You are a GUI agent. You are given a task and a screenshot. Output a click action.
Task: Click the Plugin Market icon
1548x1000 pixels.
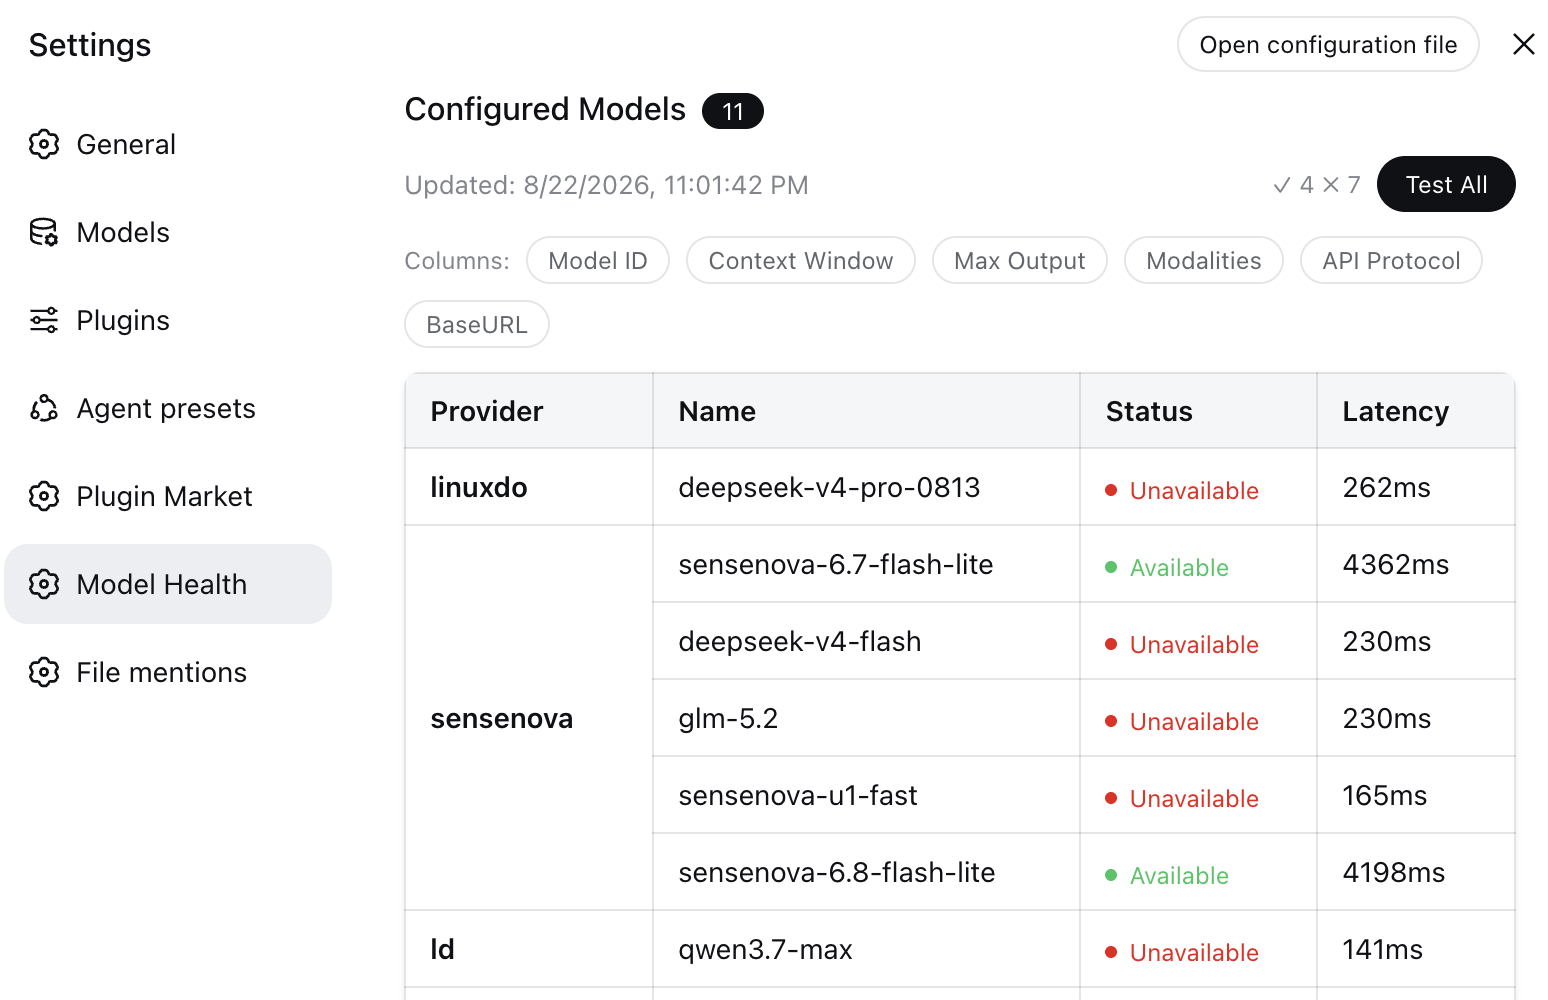click(x=44, y=496)
